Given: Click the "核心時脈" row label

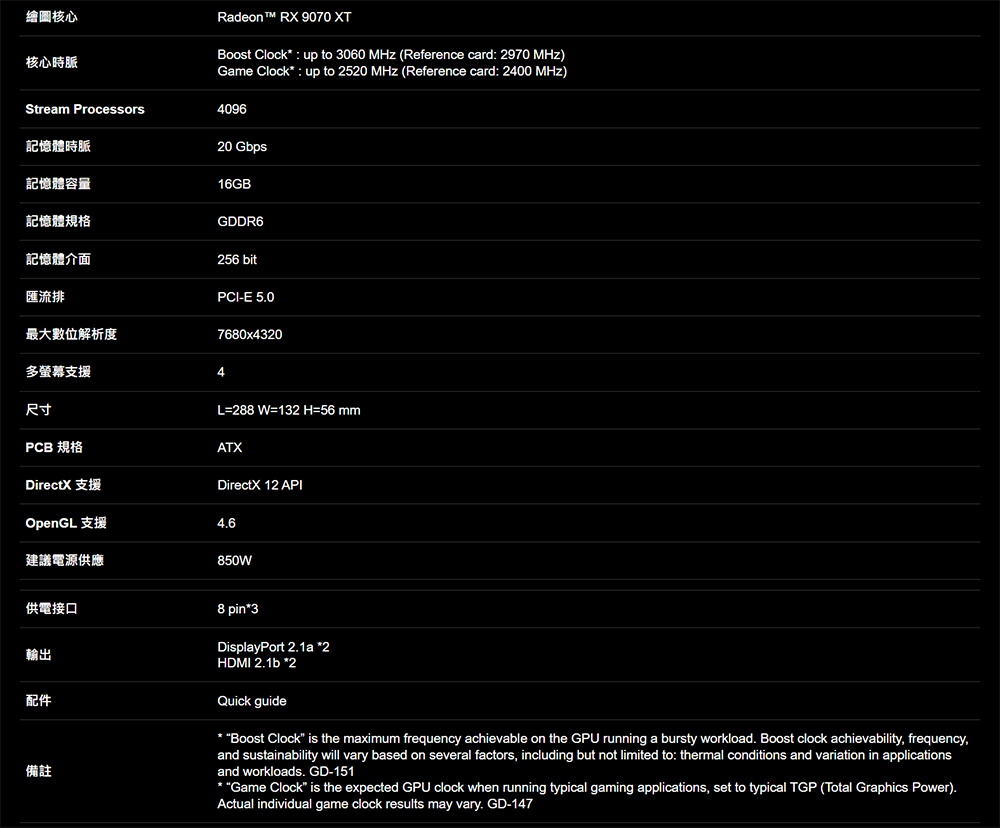Looking at the screenshot, I should pos(52,63).
